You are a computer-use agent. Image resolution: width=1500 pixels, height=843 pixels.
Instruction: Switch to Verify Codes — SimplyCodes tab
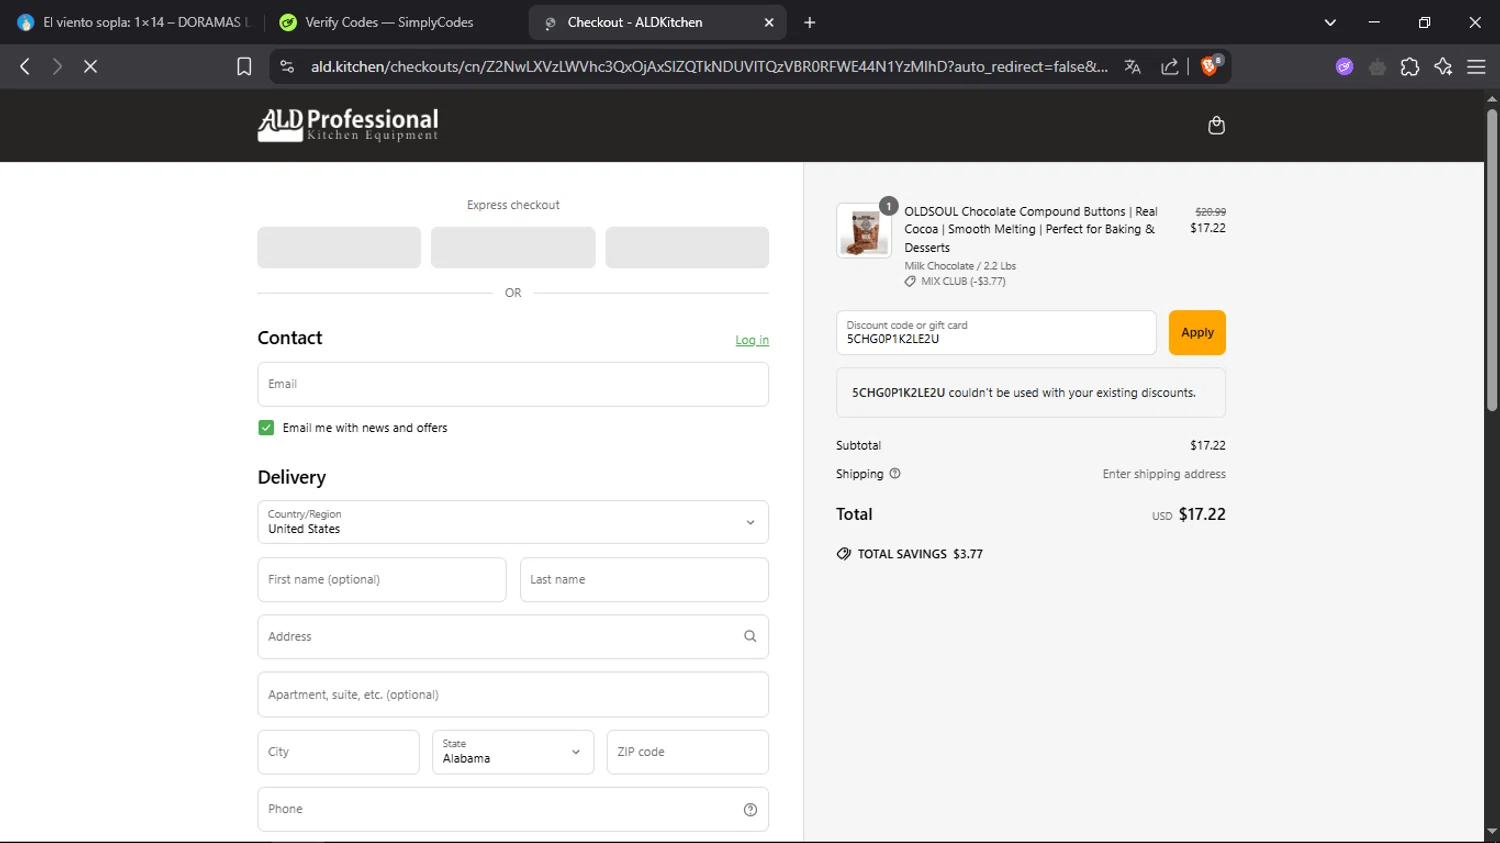pyautogui.click(x=390, y=22)
